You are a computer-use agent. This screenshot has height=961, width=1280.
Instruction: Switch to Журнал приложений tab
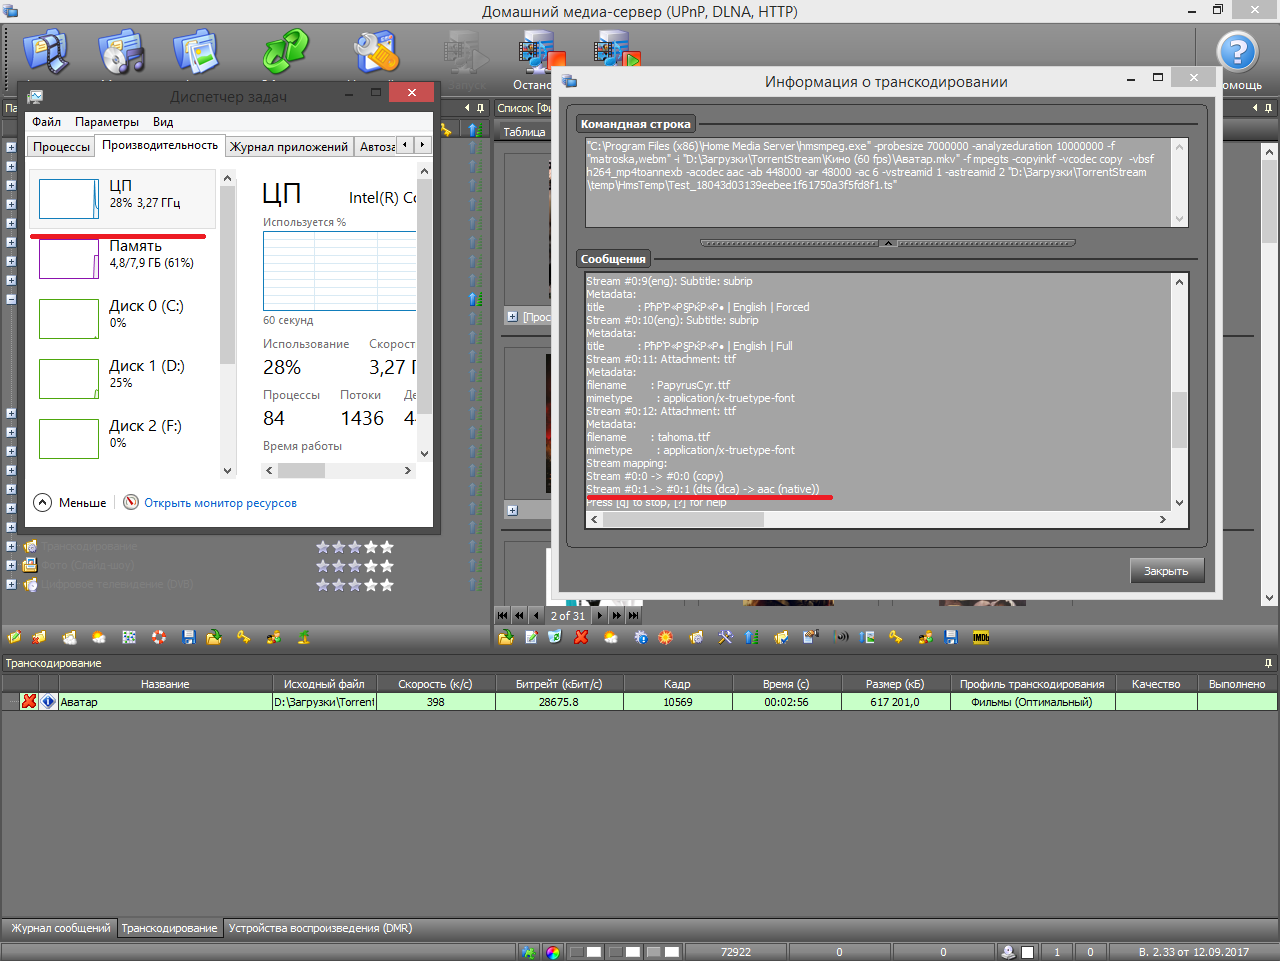pyautogui.click(x=289, y=146)
